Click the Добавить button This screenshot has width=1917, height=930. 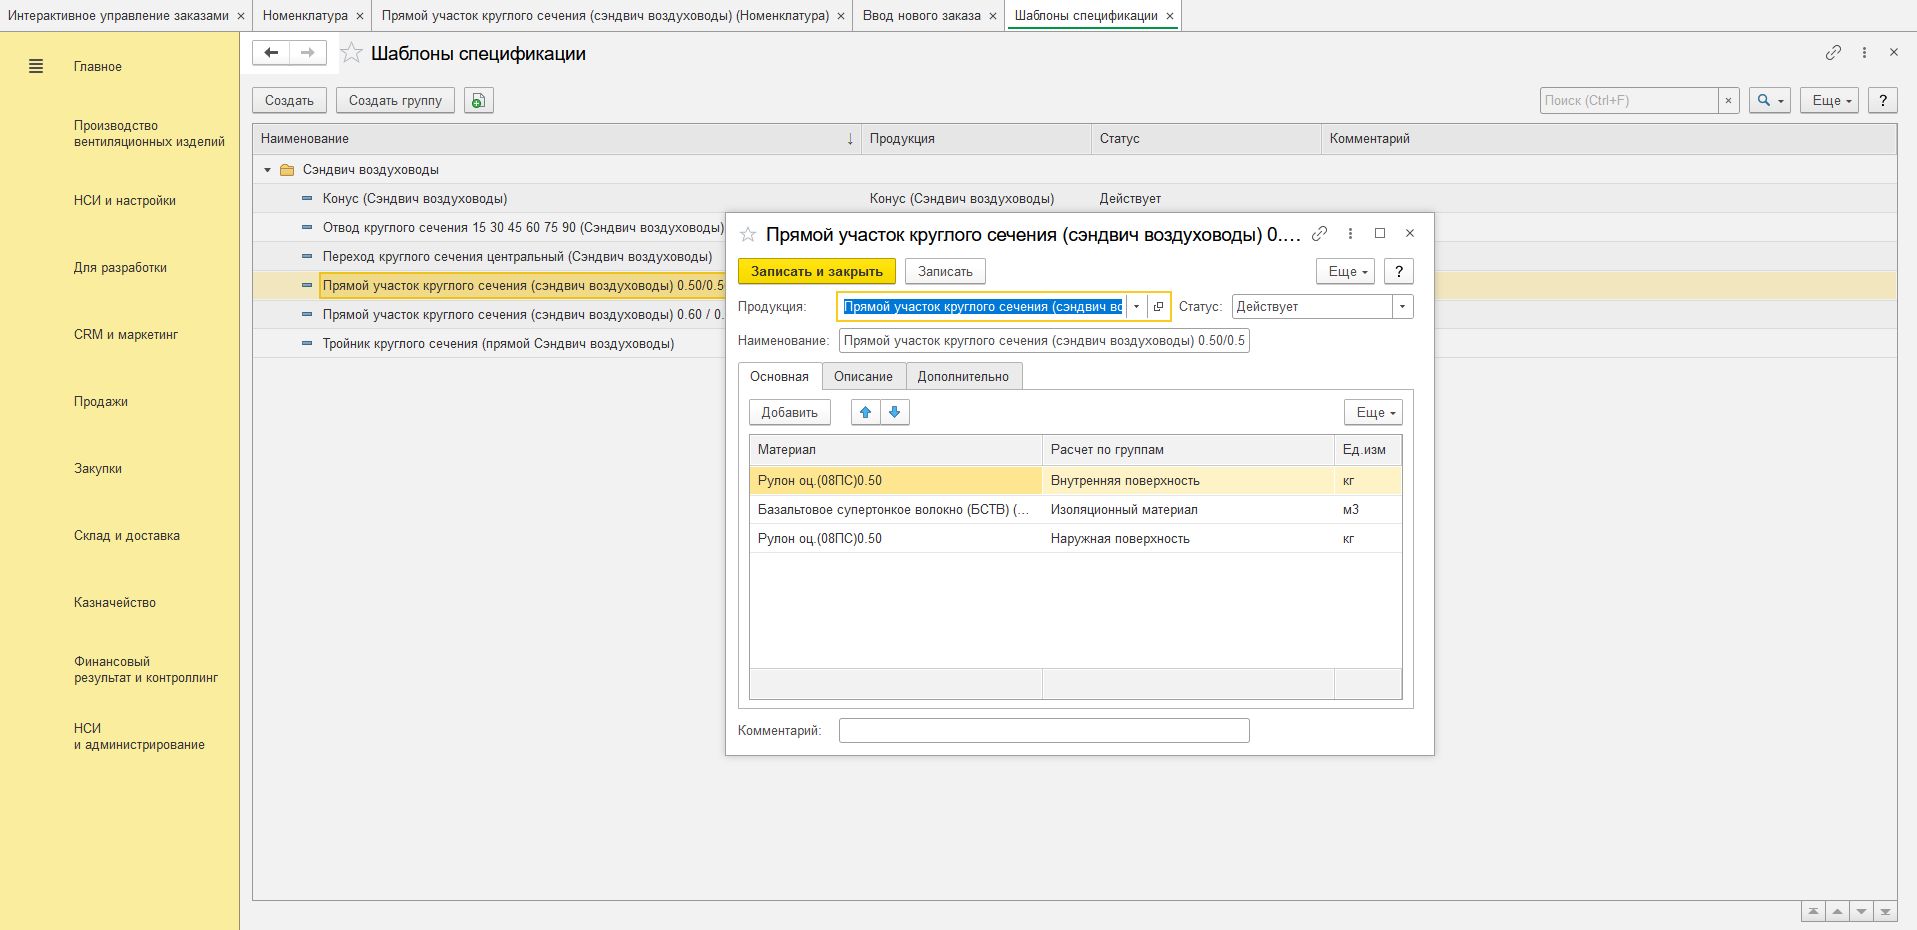[789, 412]
